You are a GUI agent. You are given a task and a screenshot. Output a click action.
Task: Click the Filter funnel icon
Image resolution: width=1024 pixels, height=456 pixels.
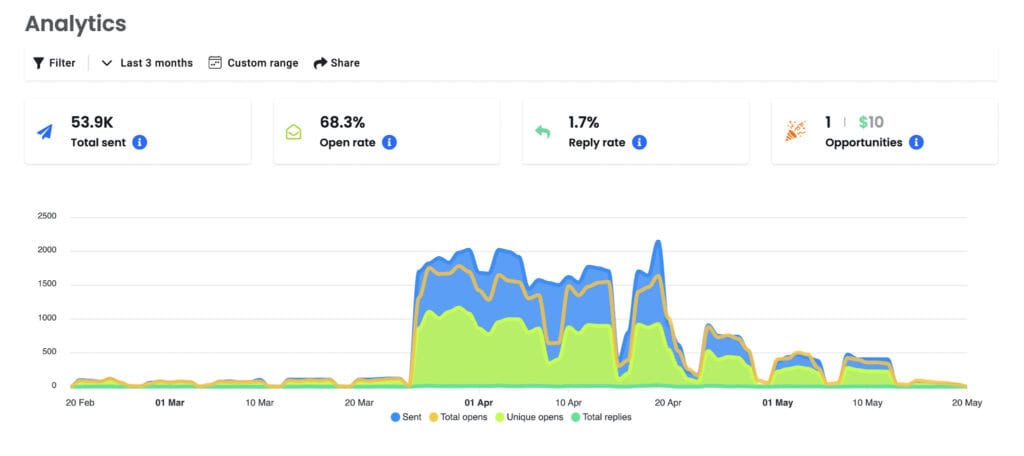39,63
